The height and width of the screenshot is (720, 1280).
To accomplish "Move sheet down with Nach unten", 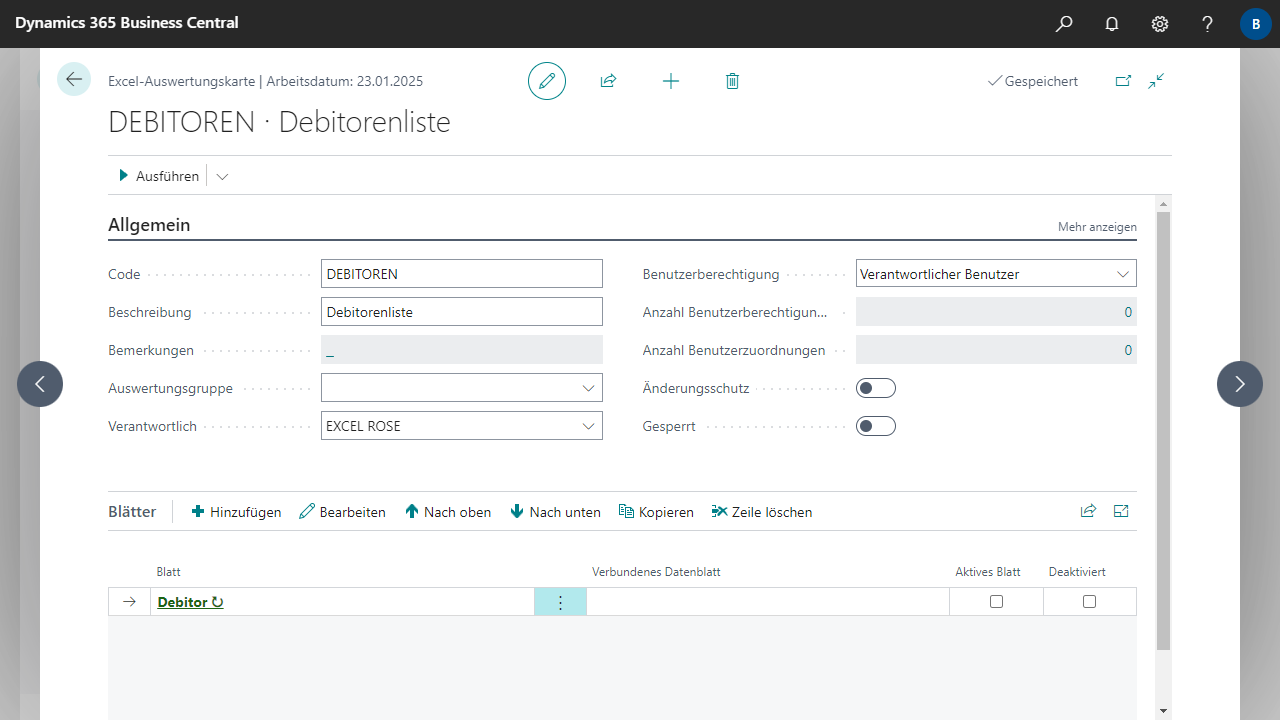I will tap(555, 512).
